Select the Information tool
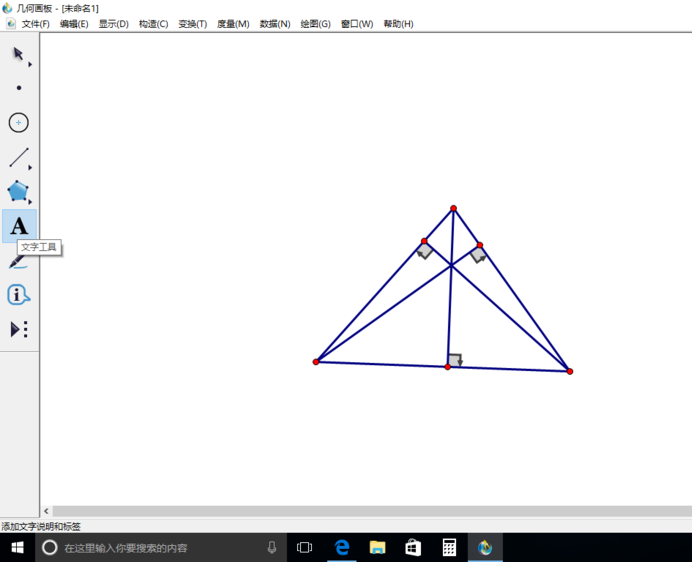 point(19,294)
